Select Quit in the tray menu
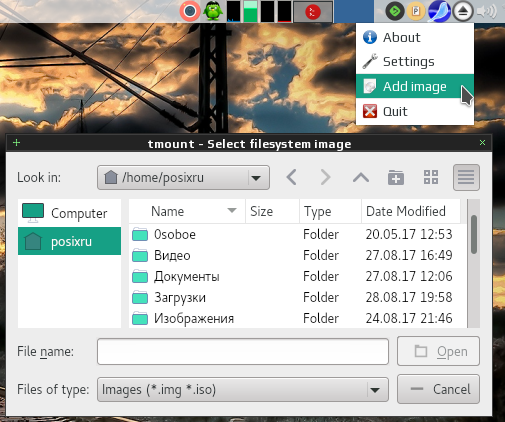The image size is (505, 422). (415, 111)
